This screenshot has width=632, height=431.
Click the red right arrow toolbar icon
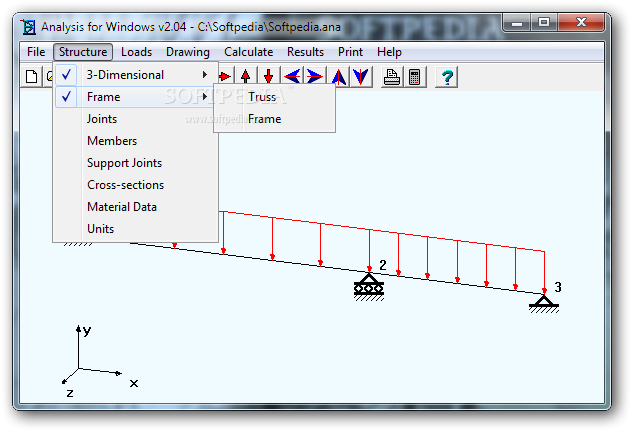tap(224, 76)
